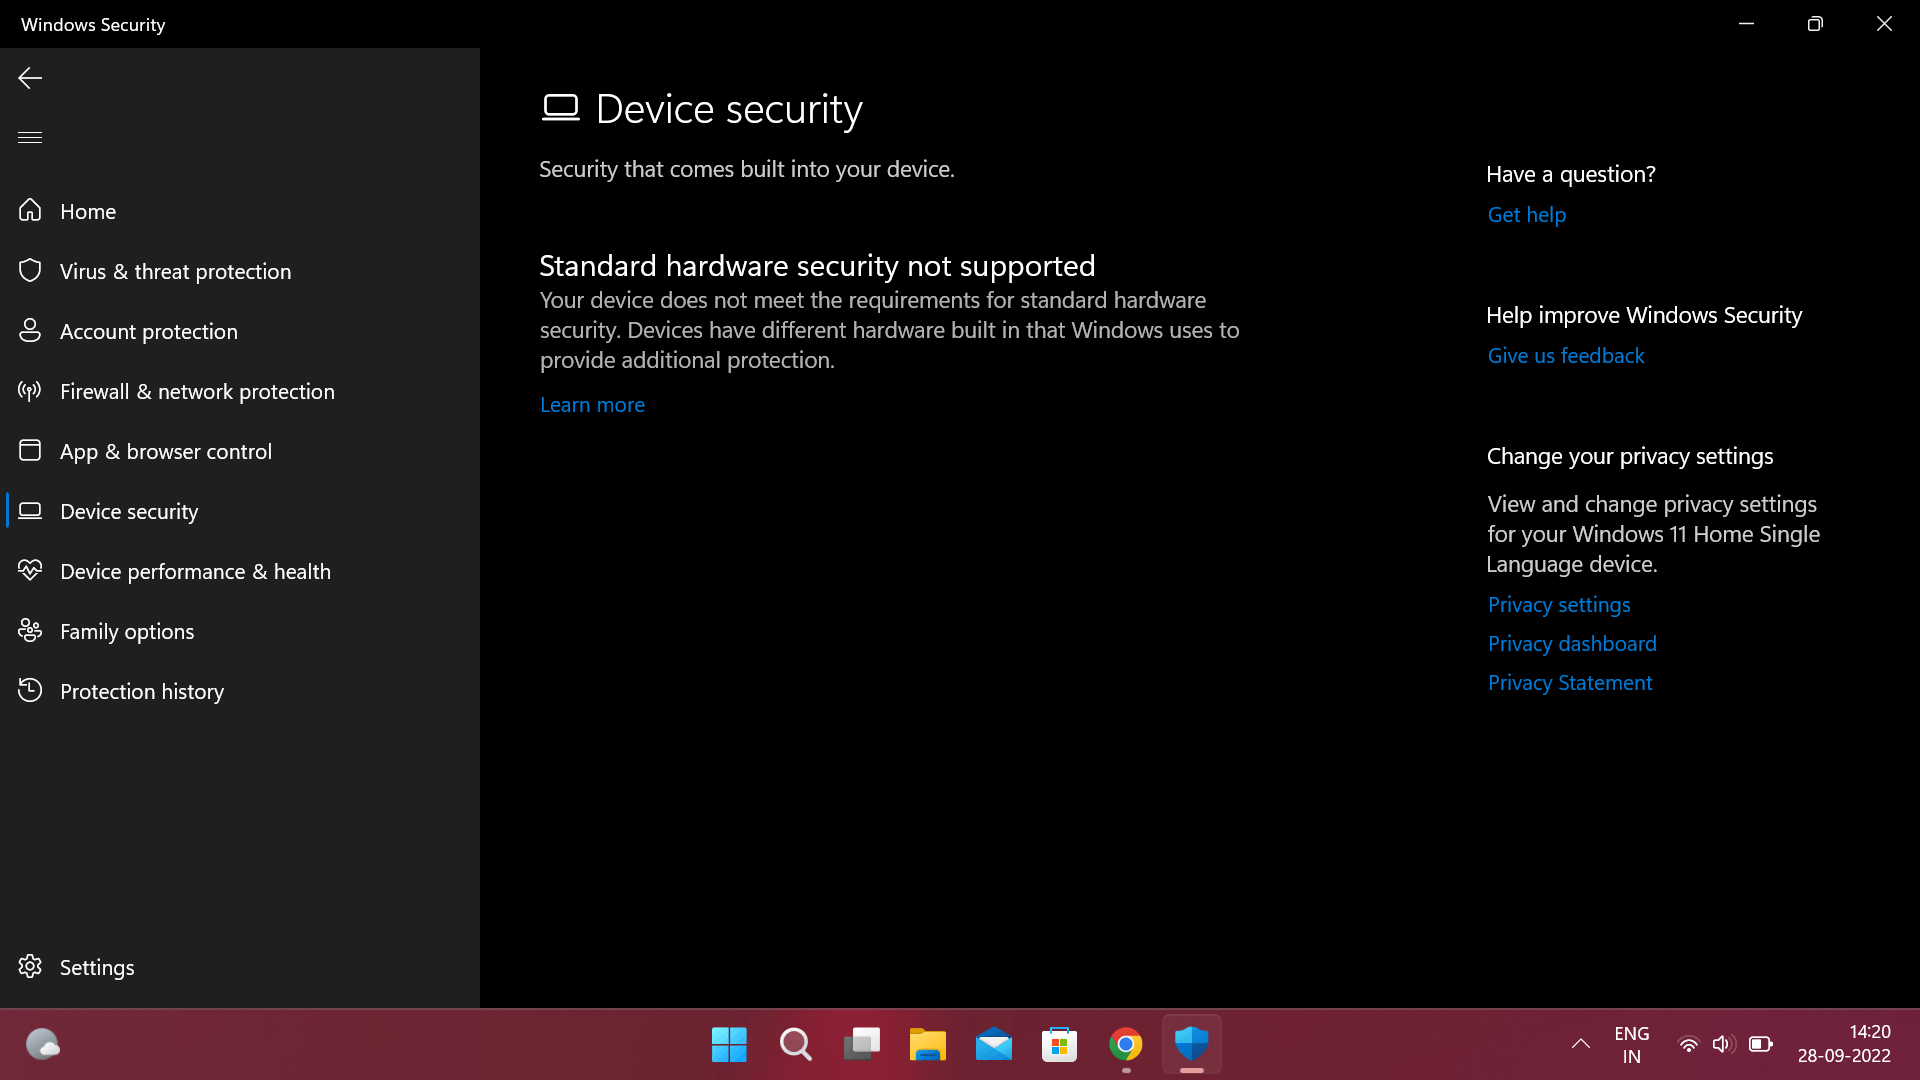Click the Protection history clock icon
This screenshot has height=1080, width=1920.
point(30,690)
